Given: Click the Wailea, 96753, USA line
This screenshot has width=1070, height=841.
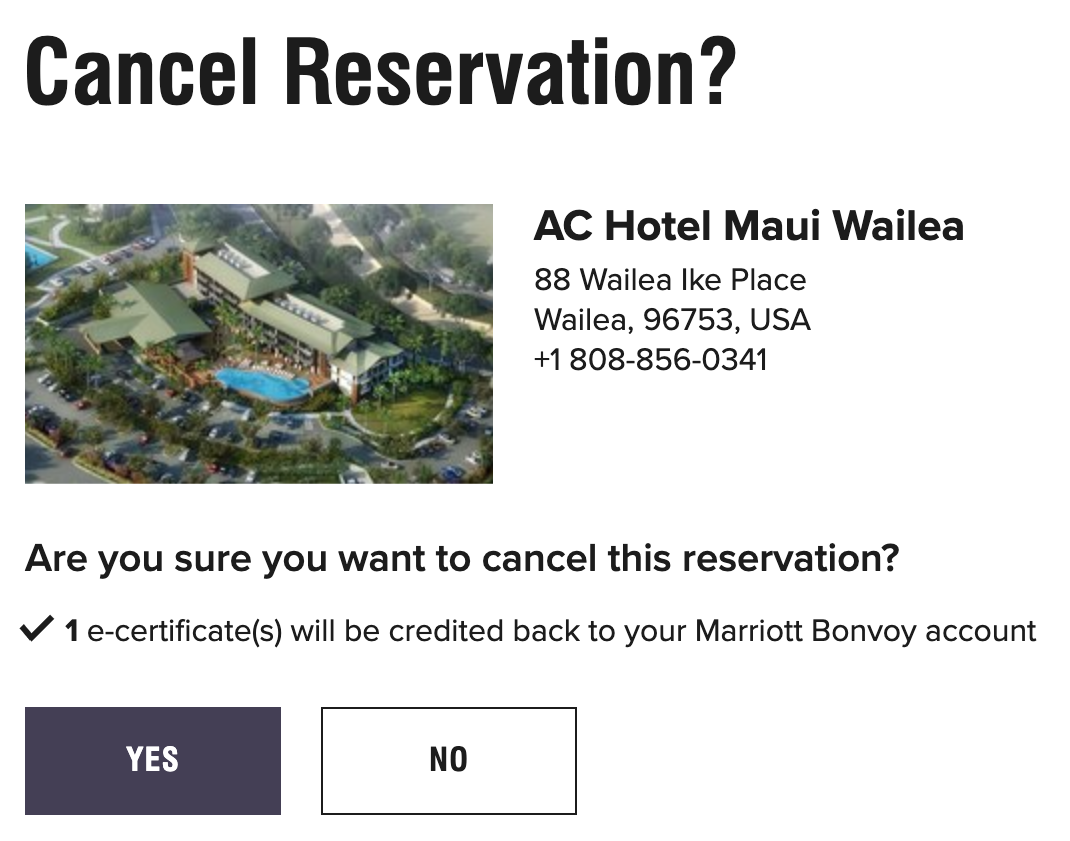Looking at the screenshot, I should [671, 319].
